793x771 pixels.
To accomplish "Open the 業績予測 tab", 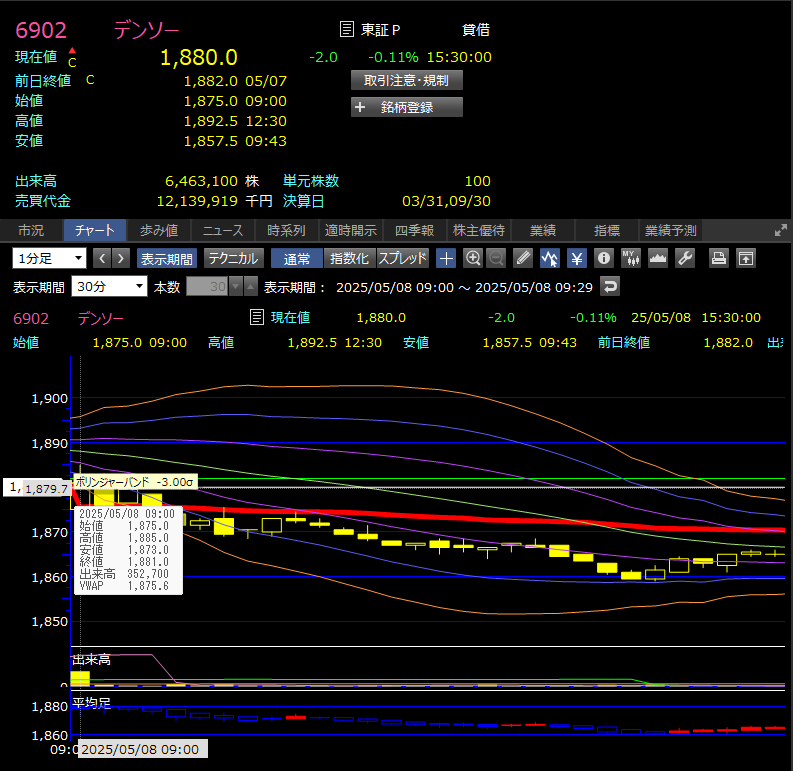I will (671, 230).
